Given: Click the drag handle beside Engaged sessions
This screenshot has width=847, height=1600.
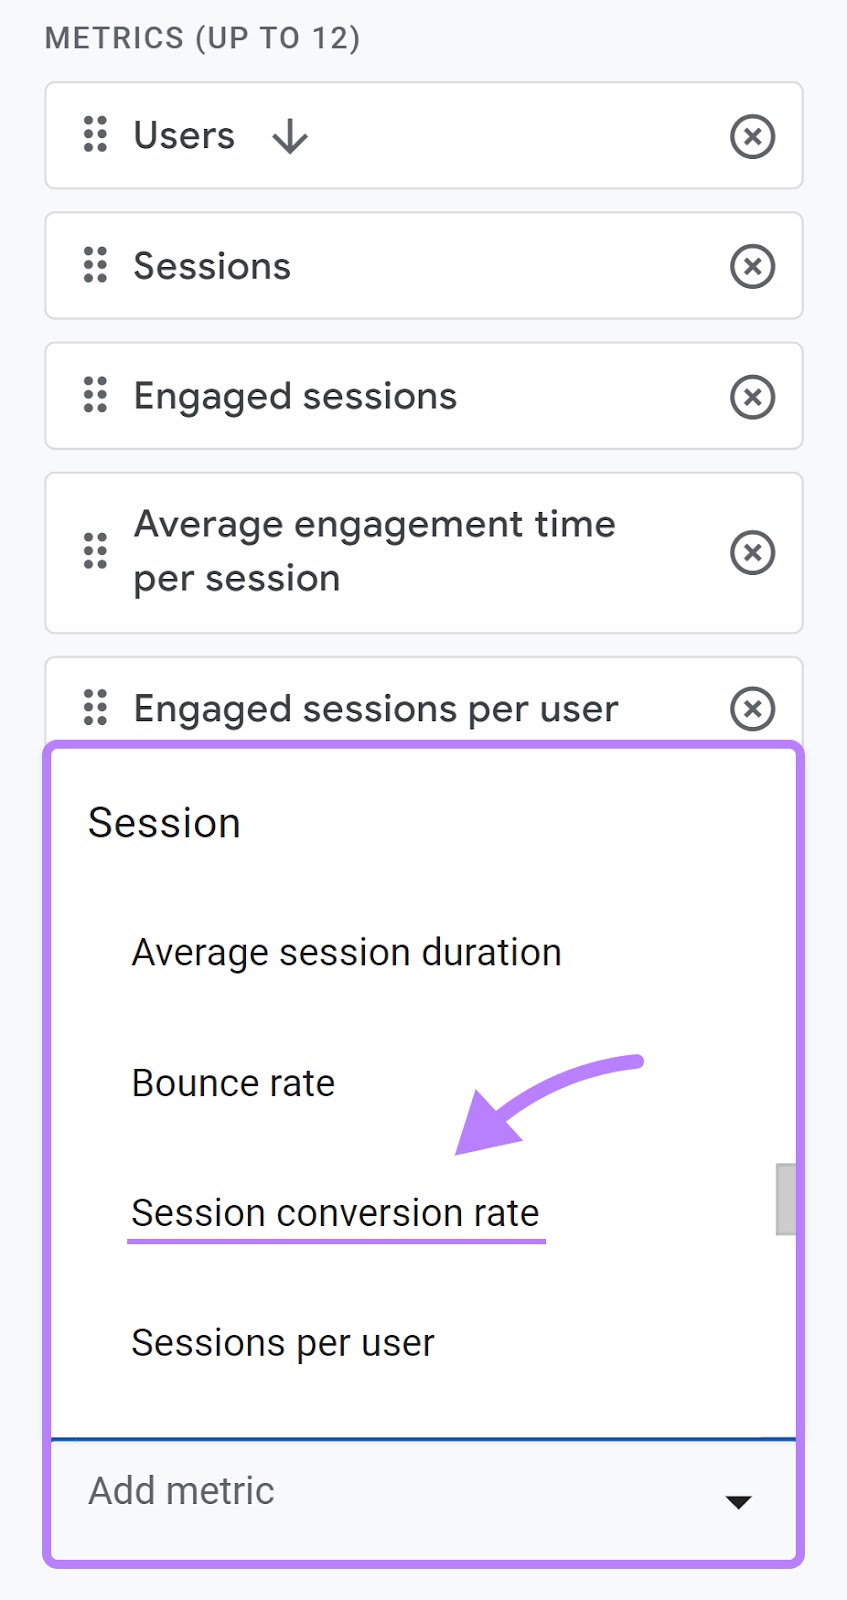Looking at the screenshot, I should tap(95, 396).
